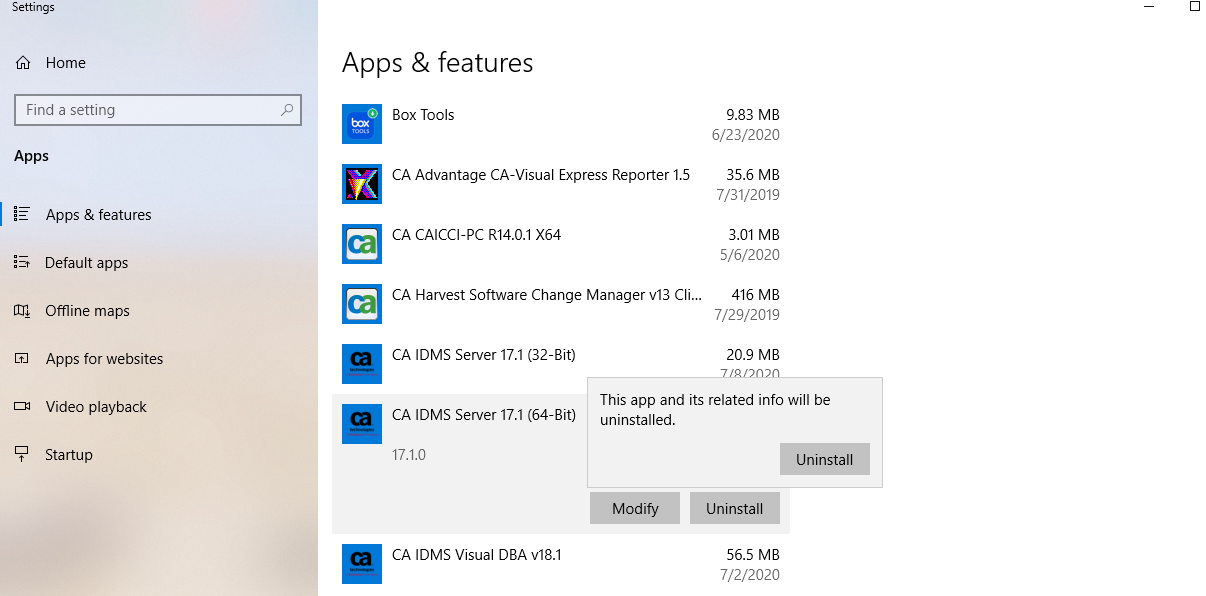Click the CA-Visual Express Reporter icon
1206x596 pixels.
click(361, 184)
